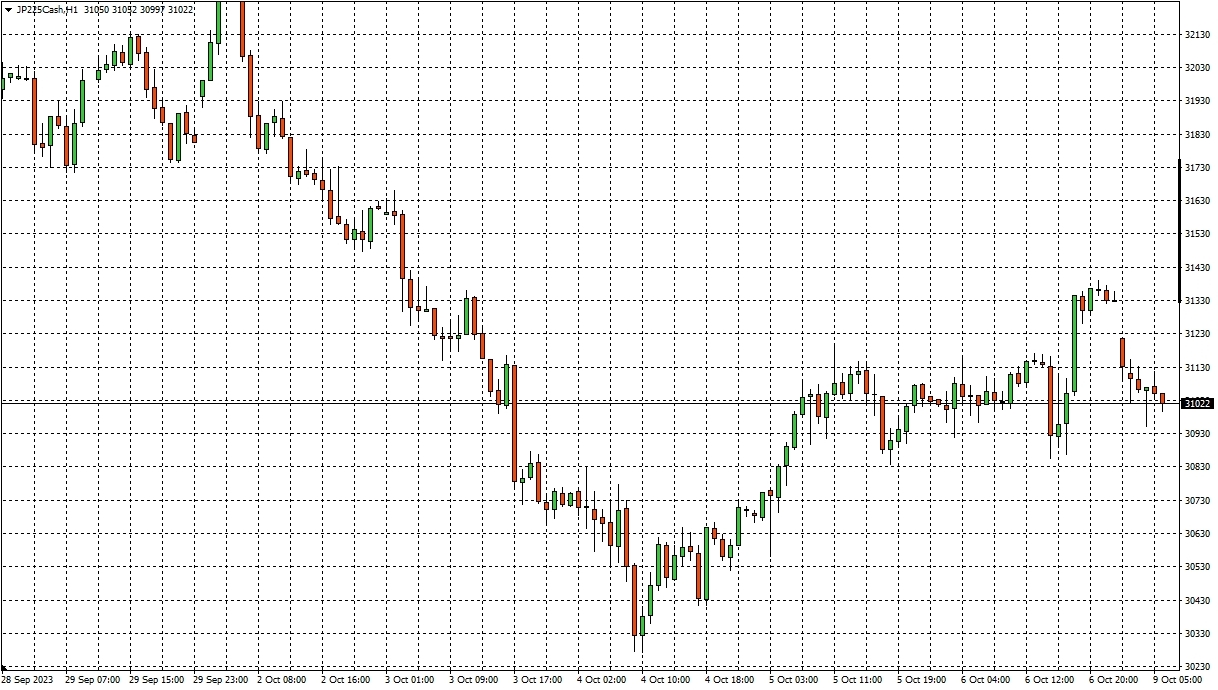
Task: Click the 30230 price axis label
Action: click(x=1197, y=667)
